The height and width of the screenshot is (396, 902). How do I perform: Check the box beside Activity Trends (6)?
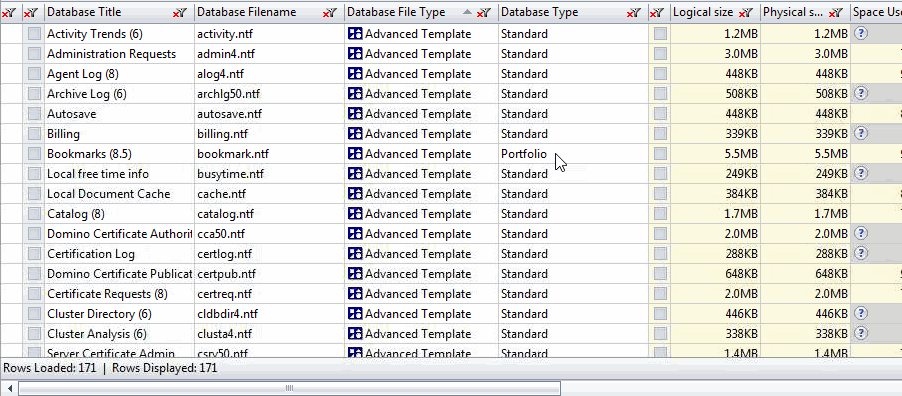pos(35,34)
